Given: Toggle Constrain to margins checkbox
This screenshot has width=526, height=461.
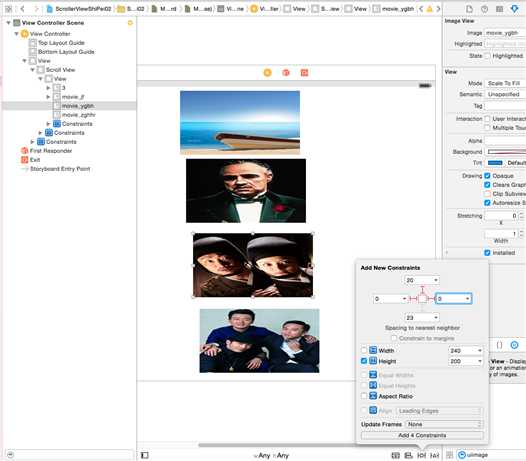Looking at the screenshot, I should click(394, 338).
